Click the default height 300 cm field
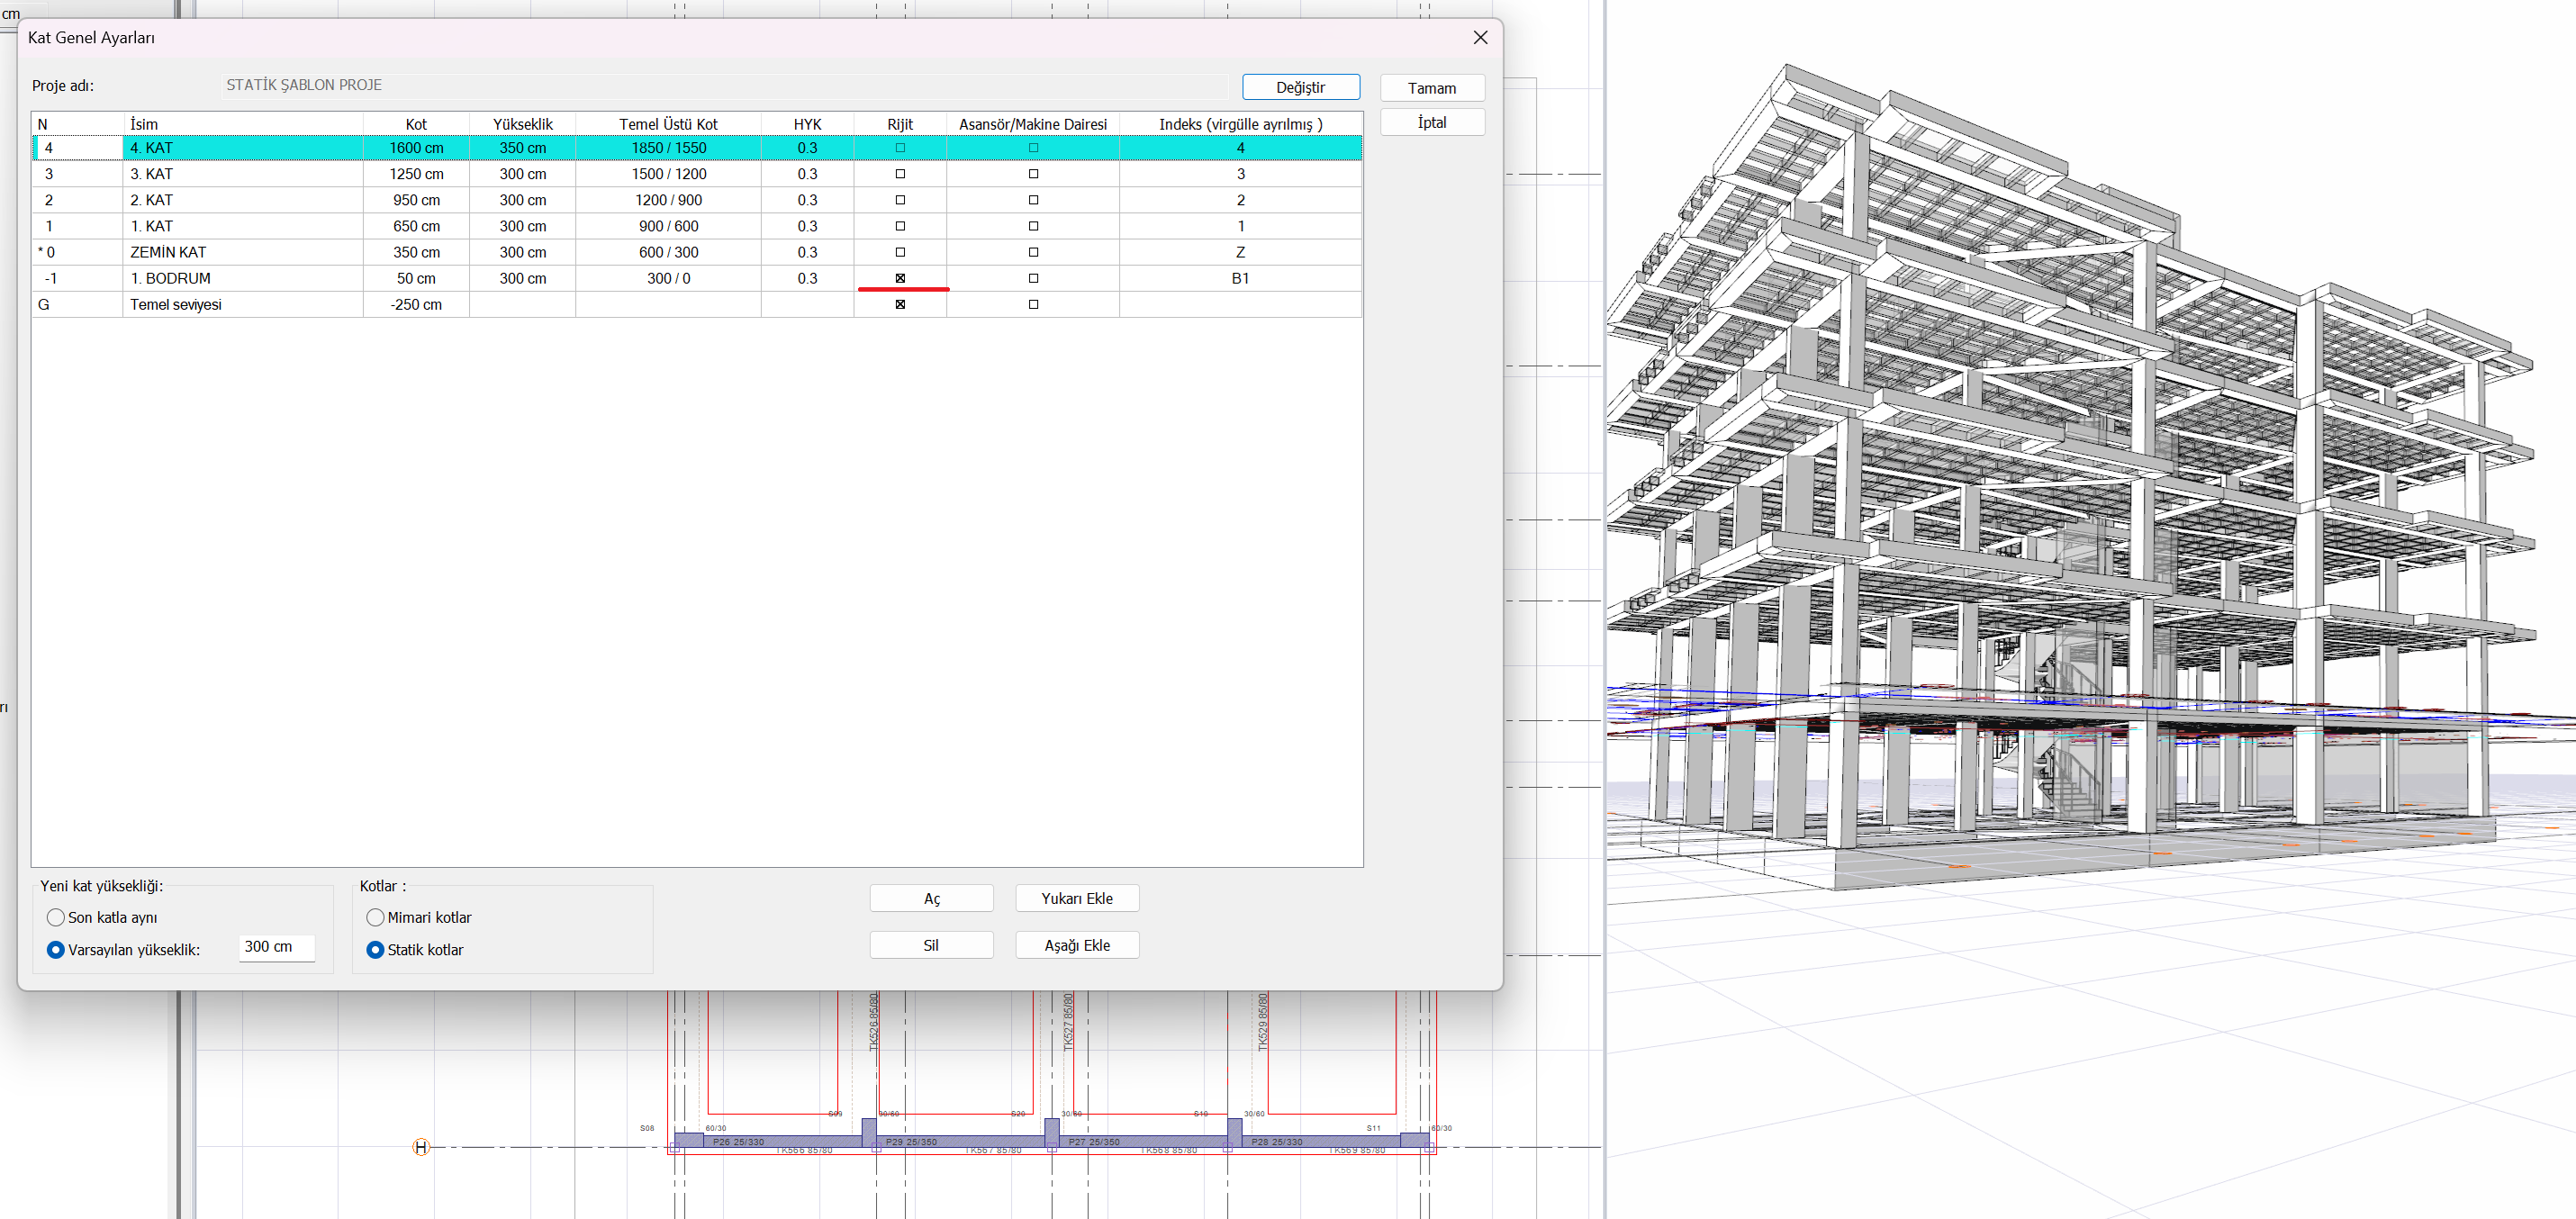This screenshot has height=1219, width=2576. 276,946
